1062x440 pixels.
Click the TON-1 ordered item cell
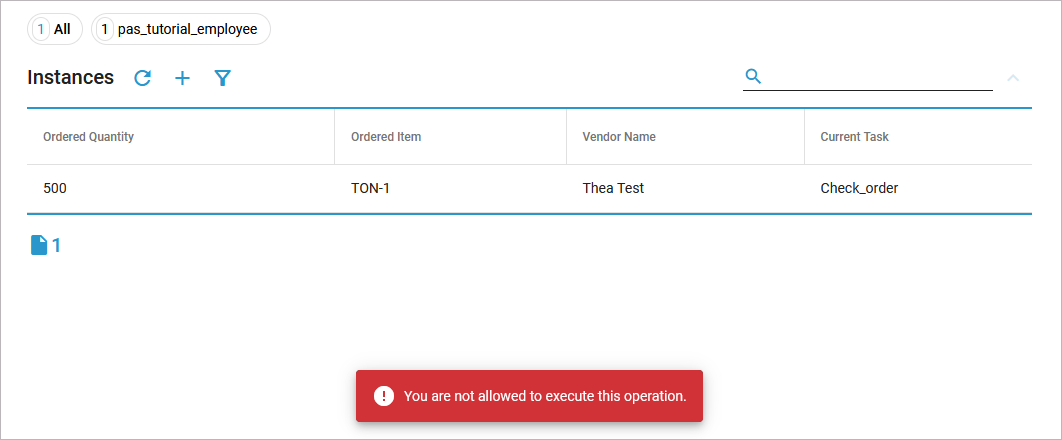(370, 188)
